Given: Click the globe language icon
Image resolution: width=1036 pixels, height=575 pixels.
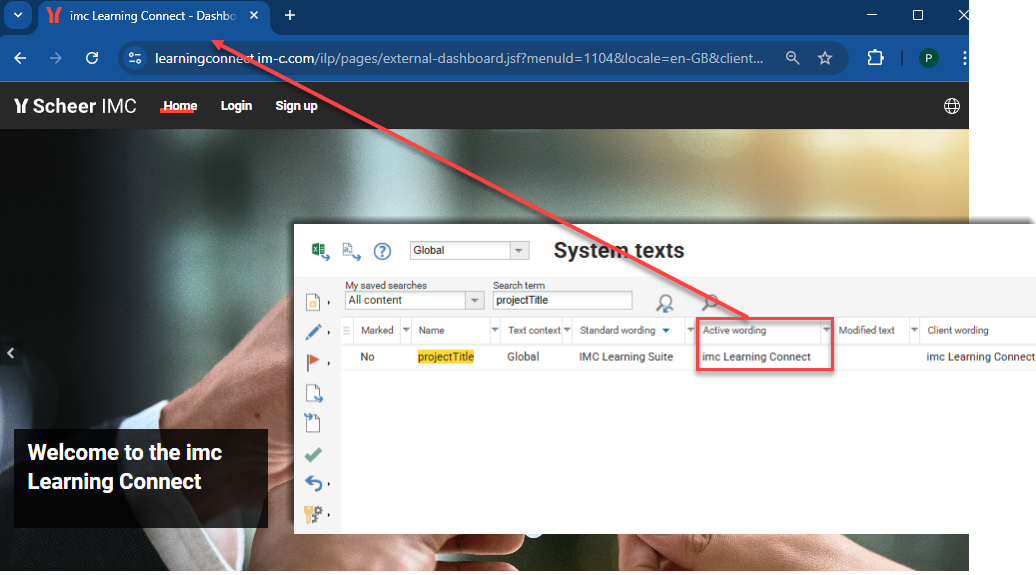Looking at the screenshot, I should [951, 106].
